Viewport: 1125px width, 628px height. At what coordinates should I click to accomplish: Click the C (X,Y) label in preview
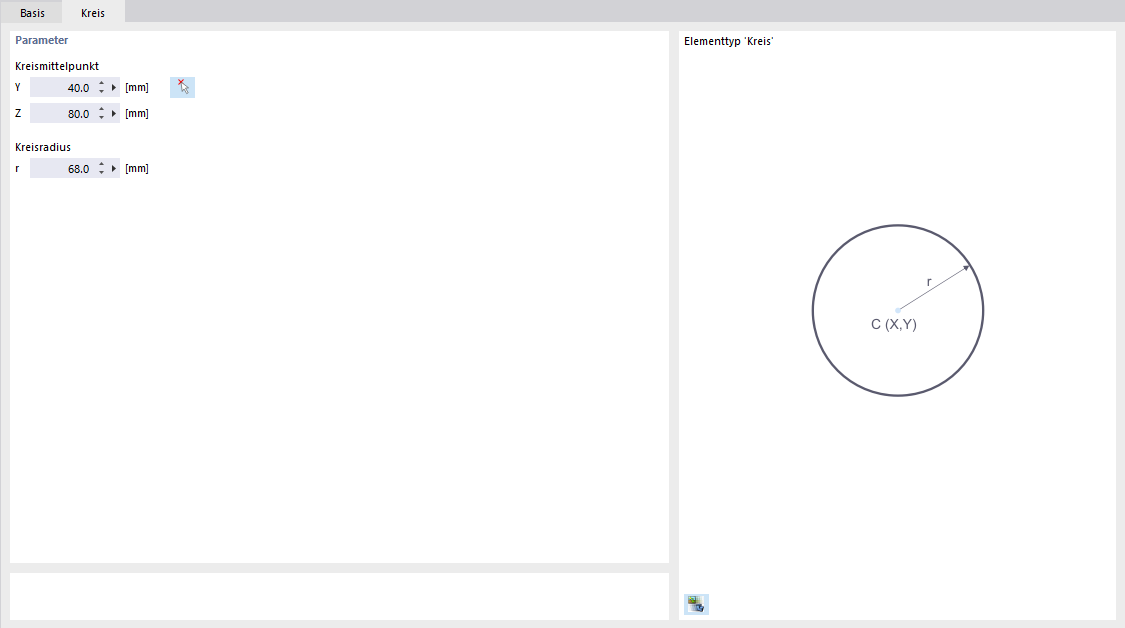click(894, 324)
